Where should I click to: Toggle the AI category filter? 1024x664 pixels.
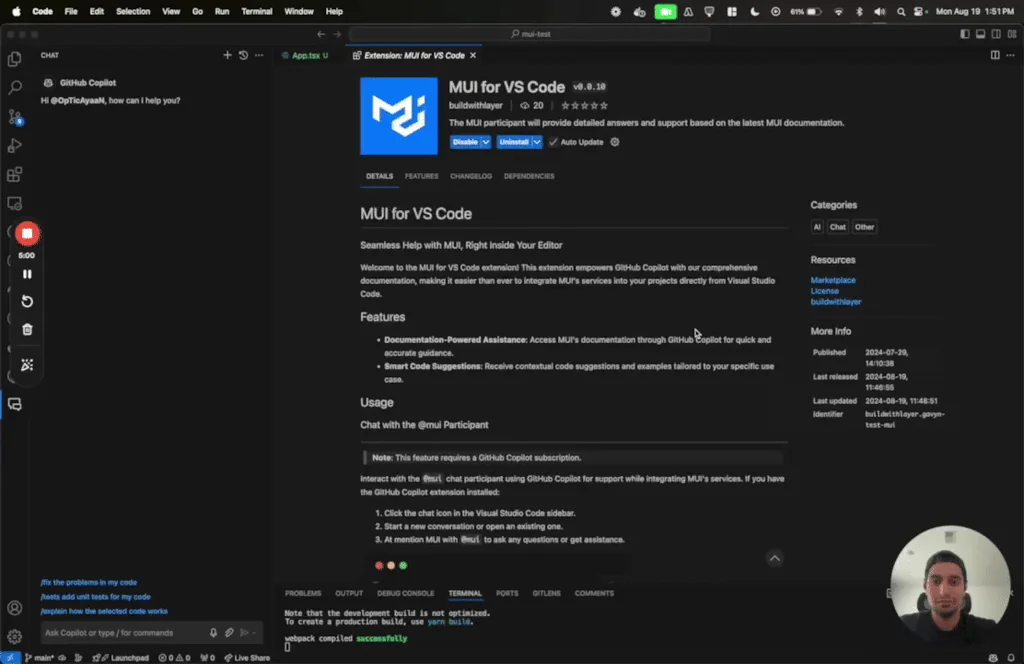(817, 226)
